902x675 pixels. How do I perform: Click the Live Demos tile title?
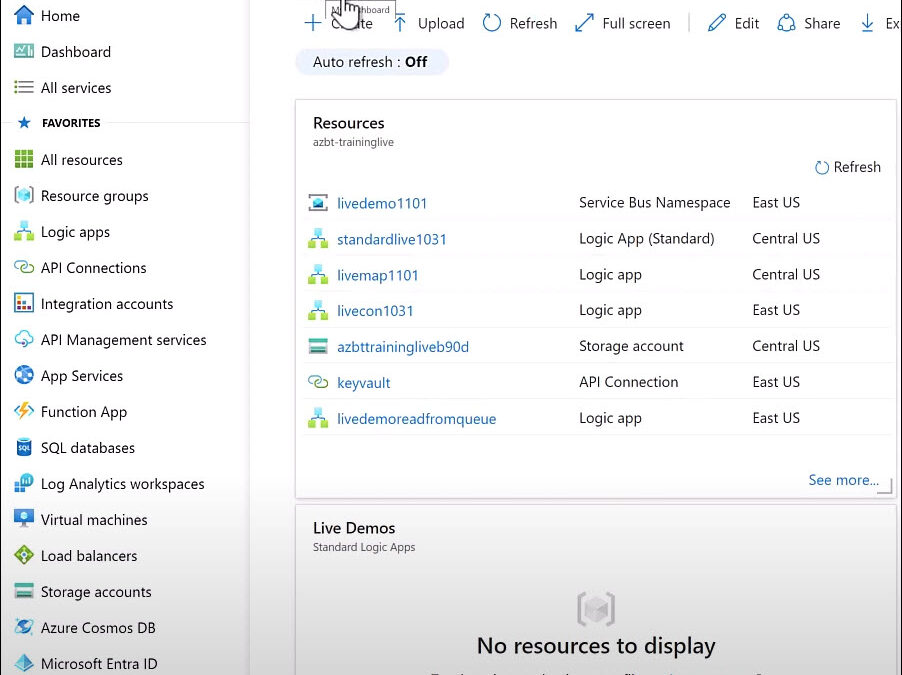[354, 528]
